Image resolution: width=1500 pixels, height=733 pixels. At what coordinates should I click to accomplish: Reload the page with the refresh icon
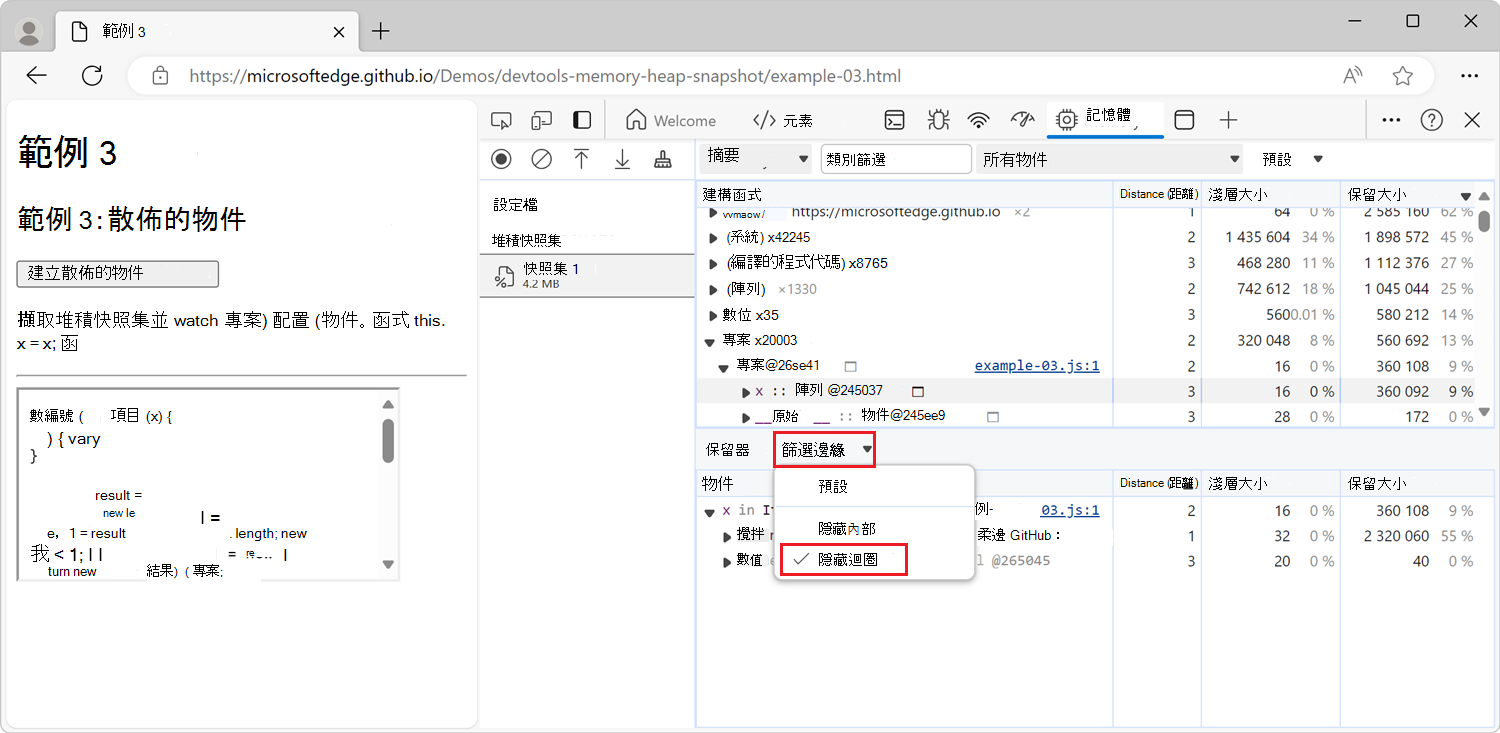pyautogui.click(x=93, y=76)
